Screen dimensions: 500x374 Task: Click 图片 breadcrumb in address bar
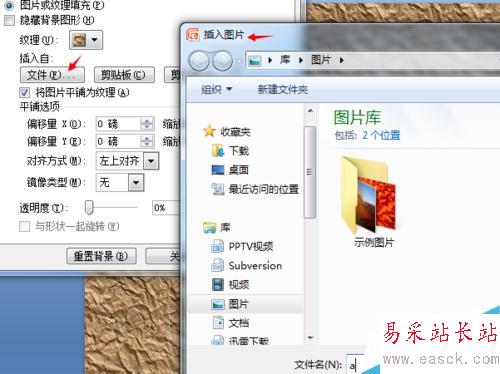[321, 60]
